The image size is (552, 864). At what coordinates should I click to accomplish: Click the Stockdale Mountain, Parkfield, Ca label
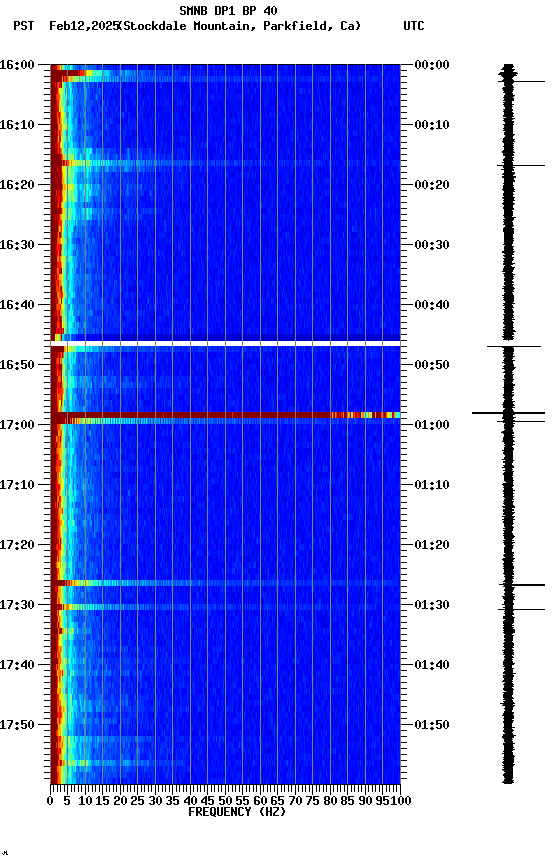[240, 26]
